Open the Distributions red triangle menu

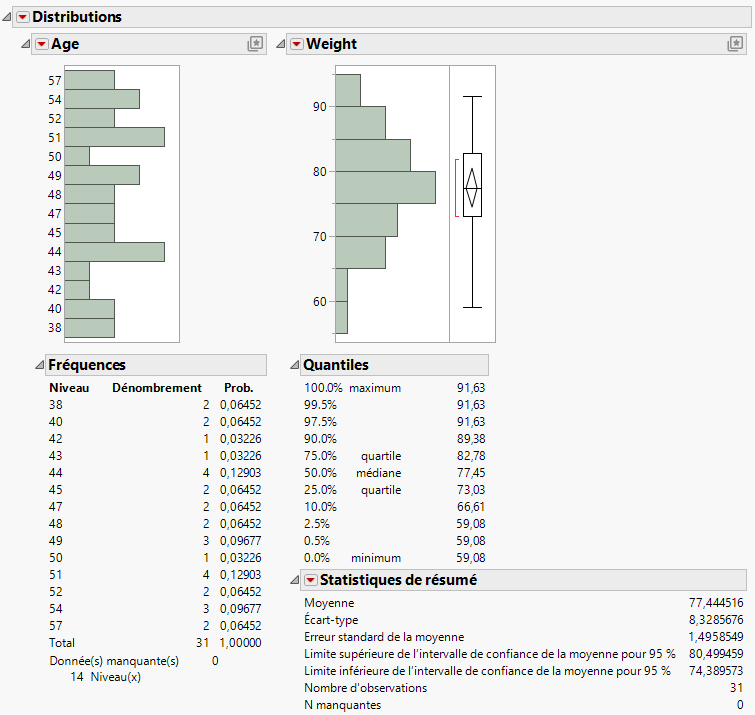pyautogui.click(x=22, y=17)
